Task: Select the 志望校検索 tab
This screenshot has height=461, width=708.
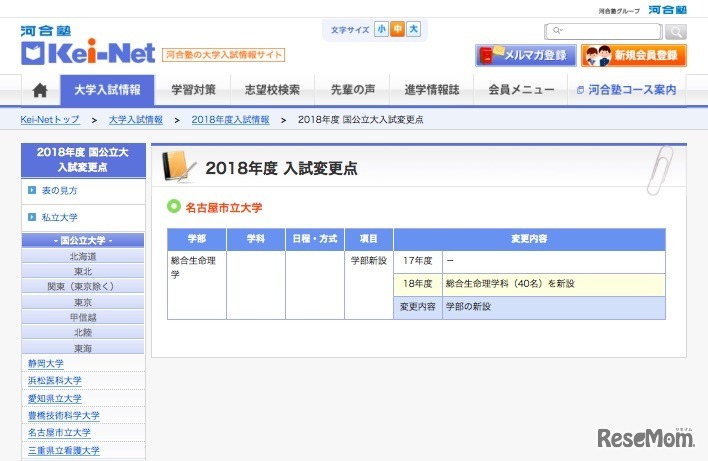Action: pos(272,90)
